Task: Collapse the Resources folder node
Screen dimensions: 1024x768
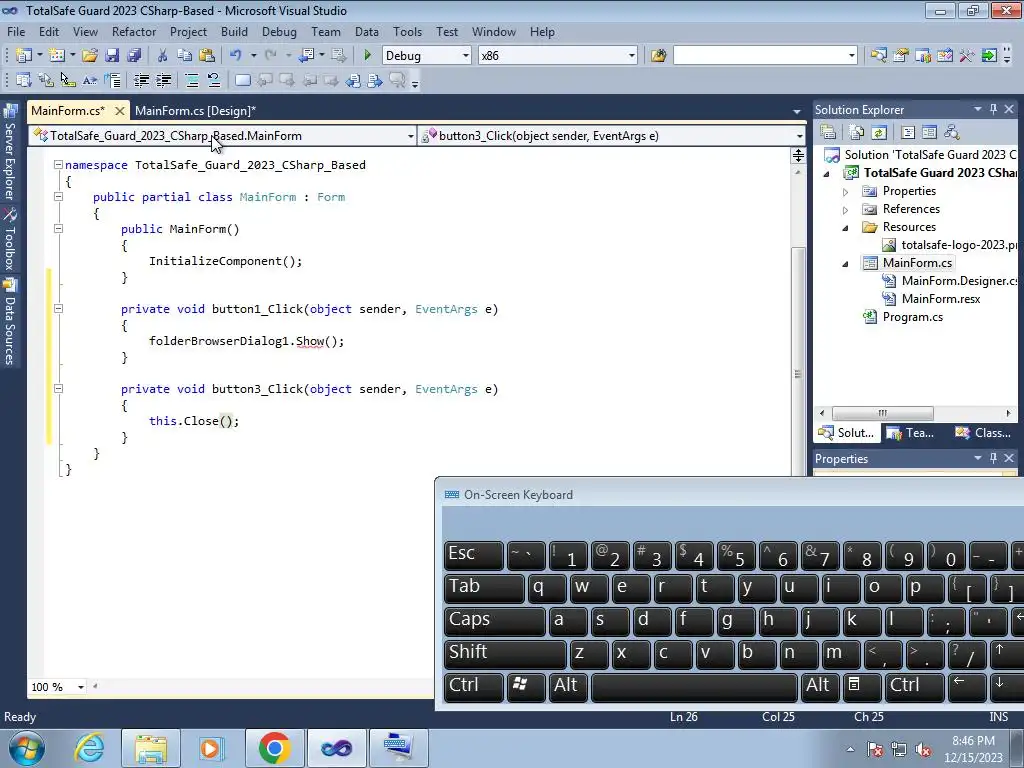Action: 846,228
